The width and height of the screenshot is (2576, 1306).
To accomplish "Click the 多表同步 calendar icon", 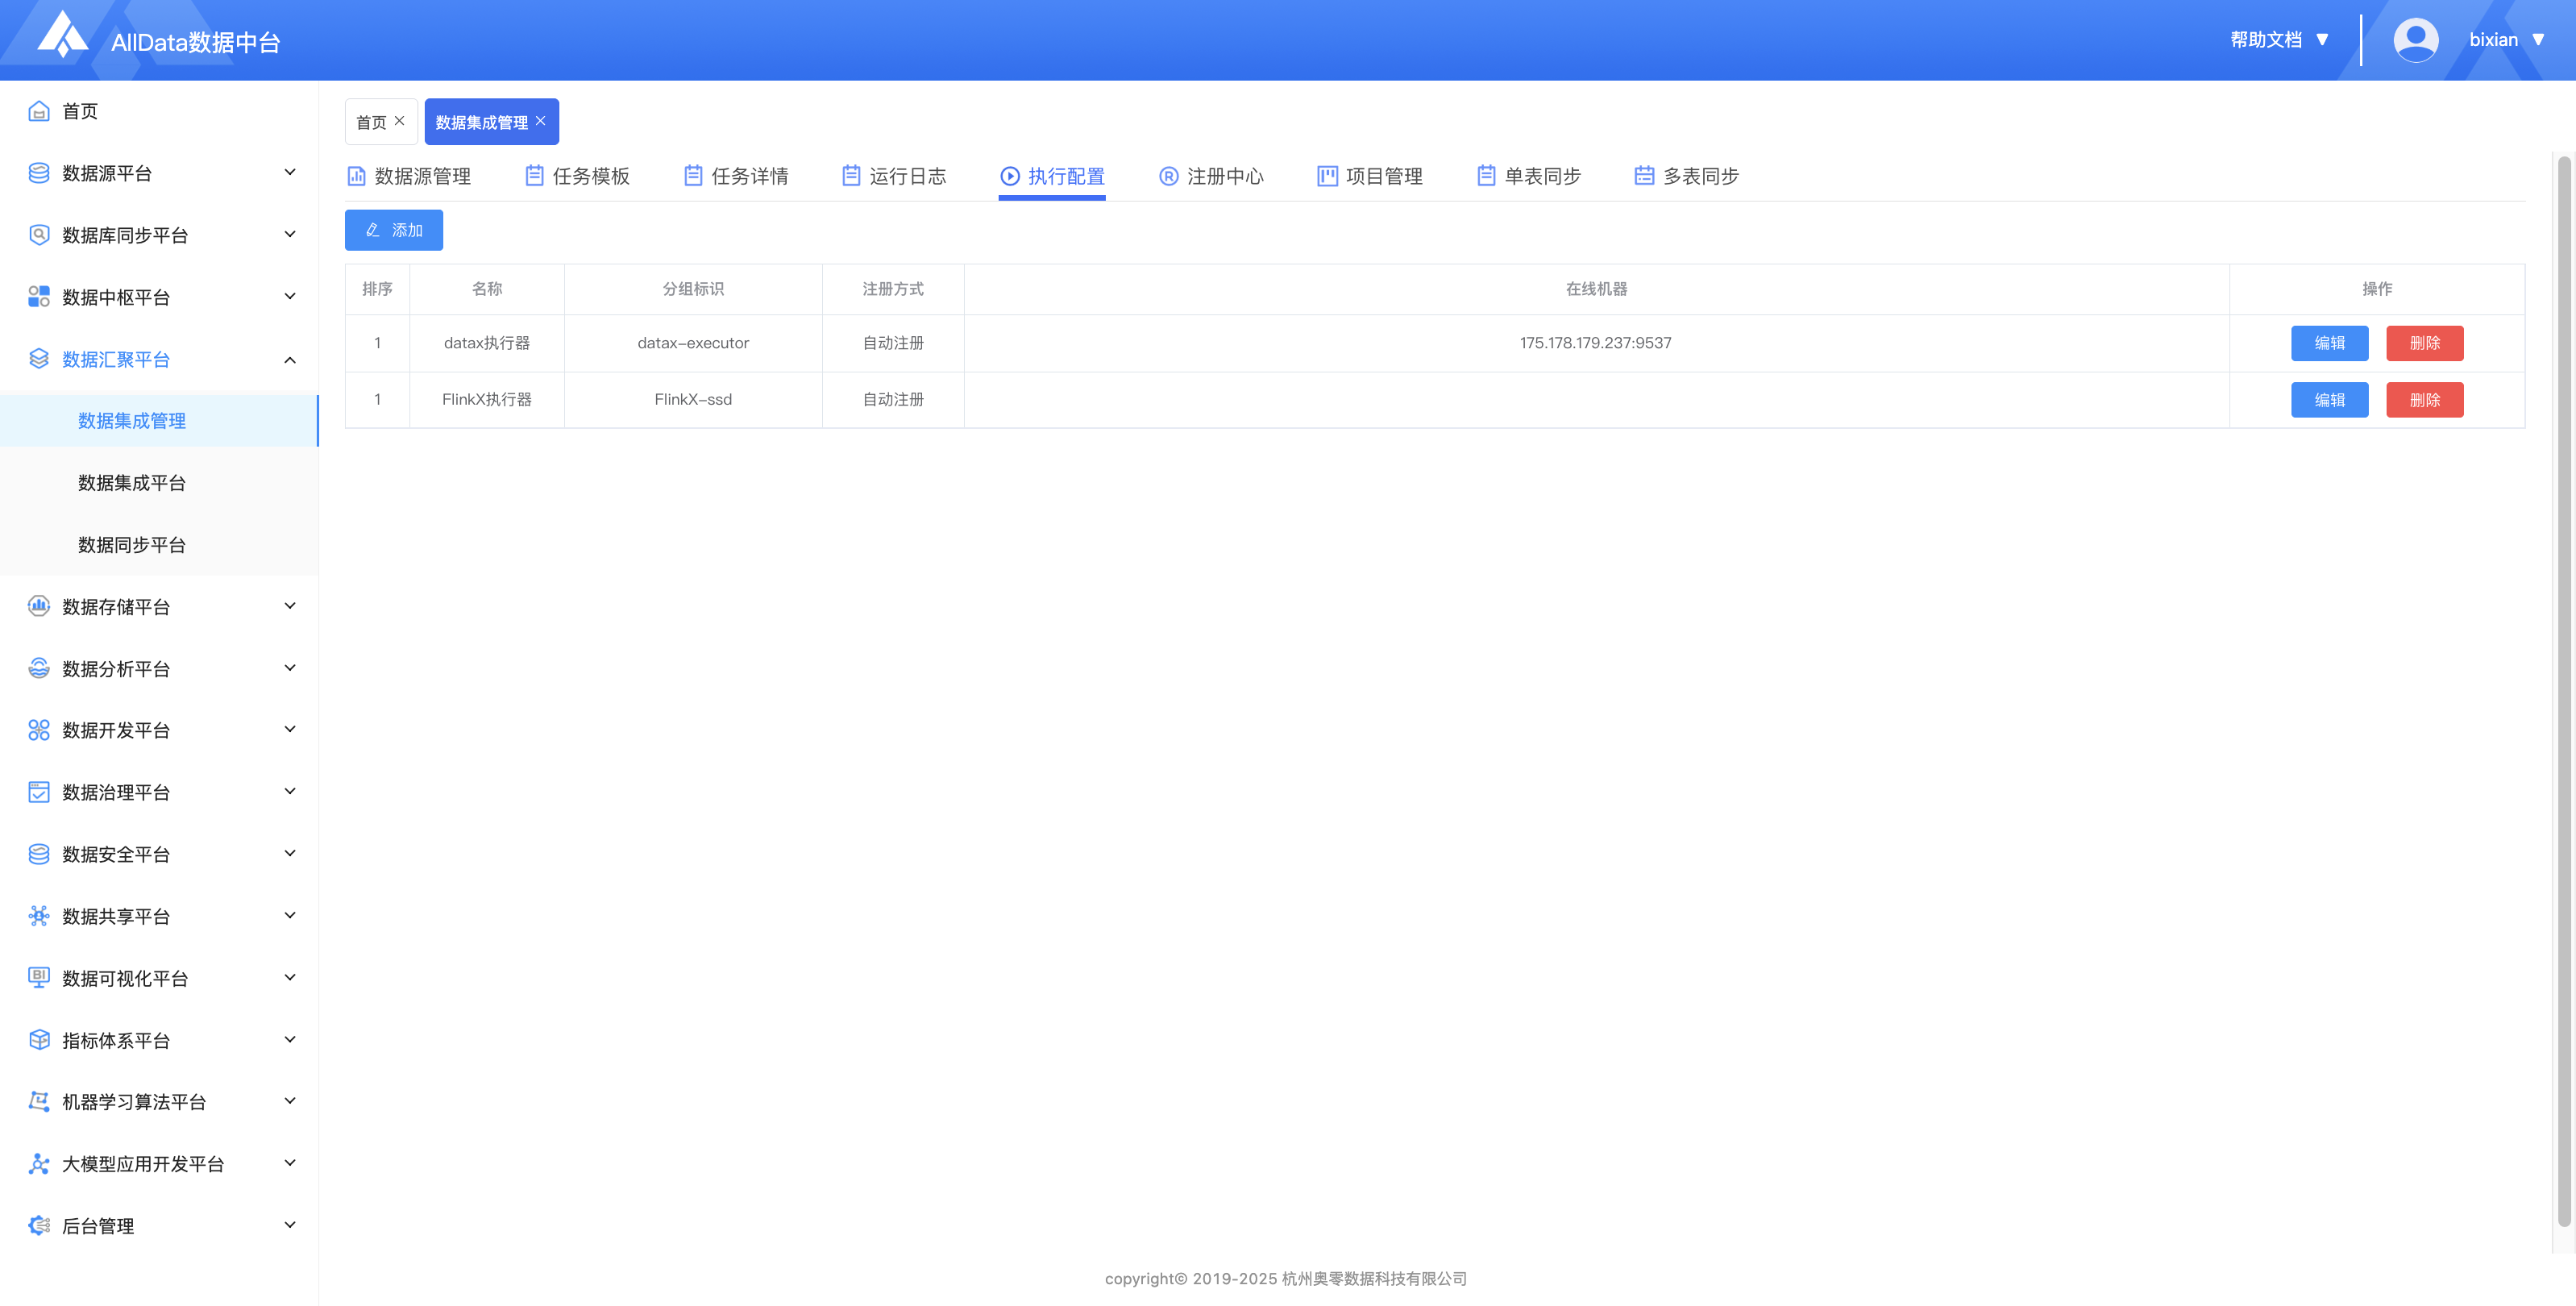I will tap(1644, 176).
